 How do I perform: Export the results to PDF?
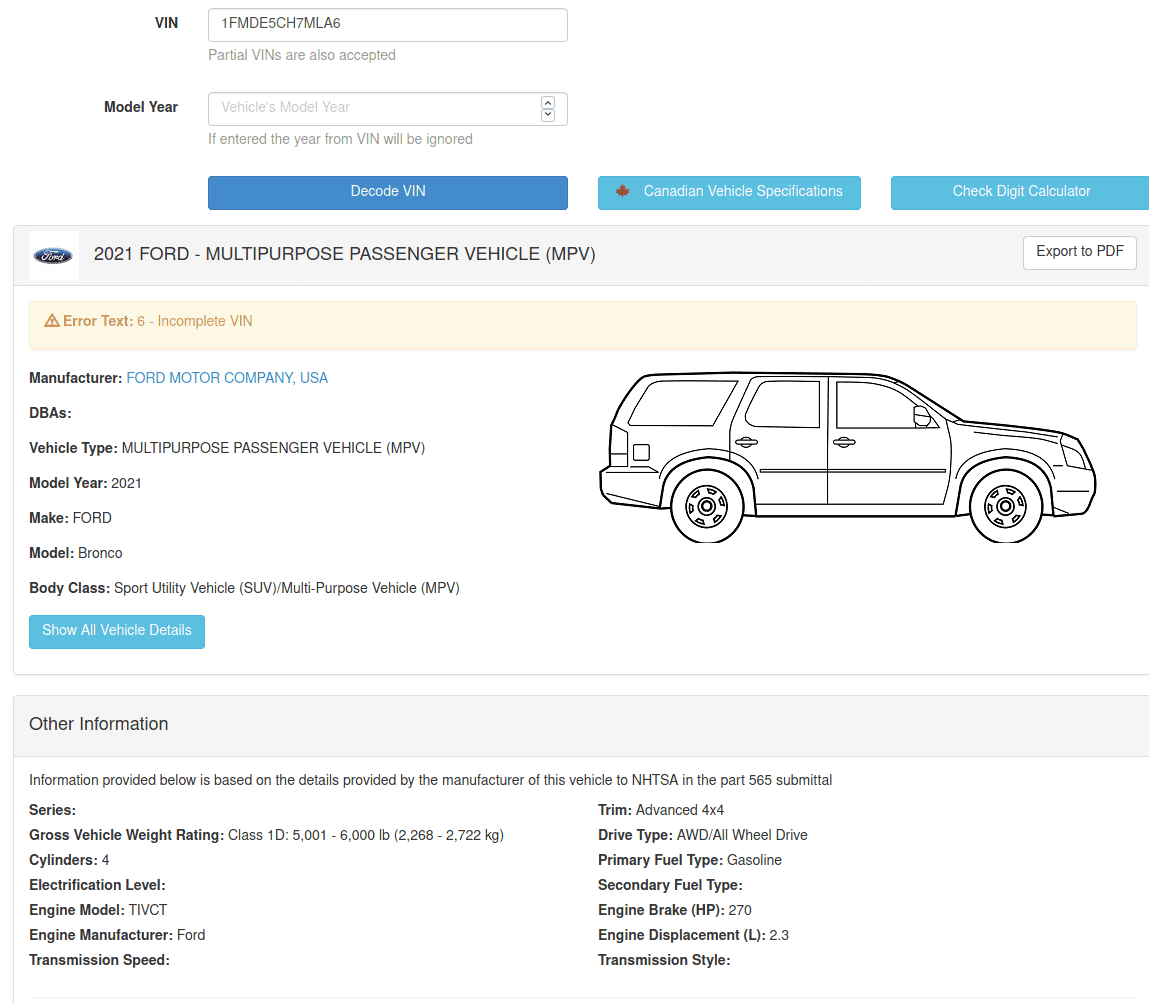pyautogui.click(x=1079, y=253)
